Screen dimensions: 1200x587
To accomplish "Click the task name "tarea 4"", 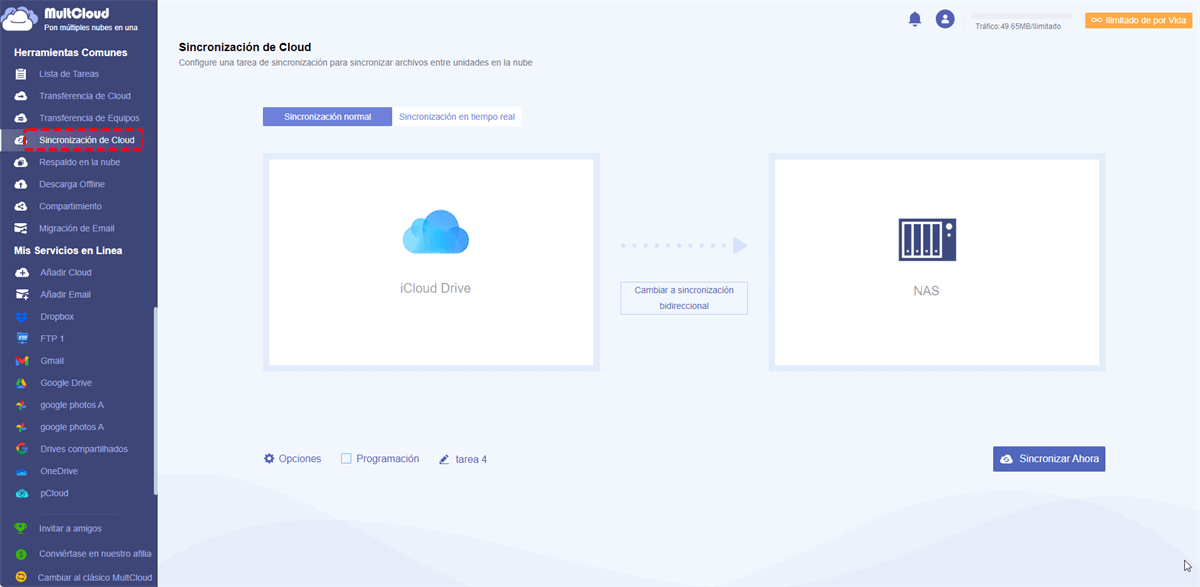I will tap(471, 460).
